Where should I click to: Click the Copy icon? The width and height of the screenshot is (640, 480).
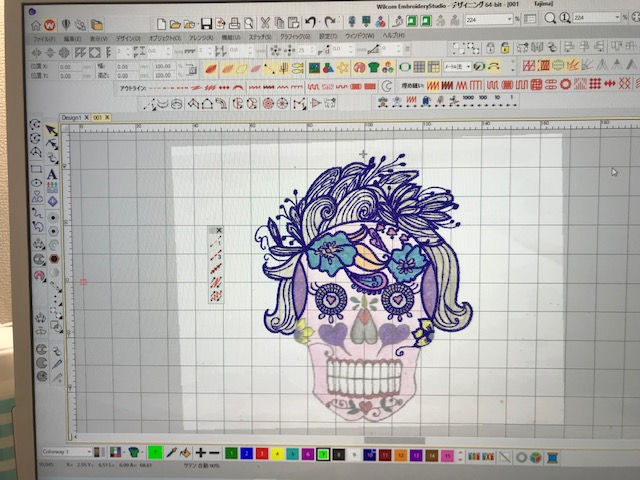tap(279, 22)
